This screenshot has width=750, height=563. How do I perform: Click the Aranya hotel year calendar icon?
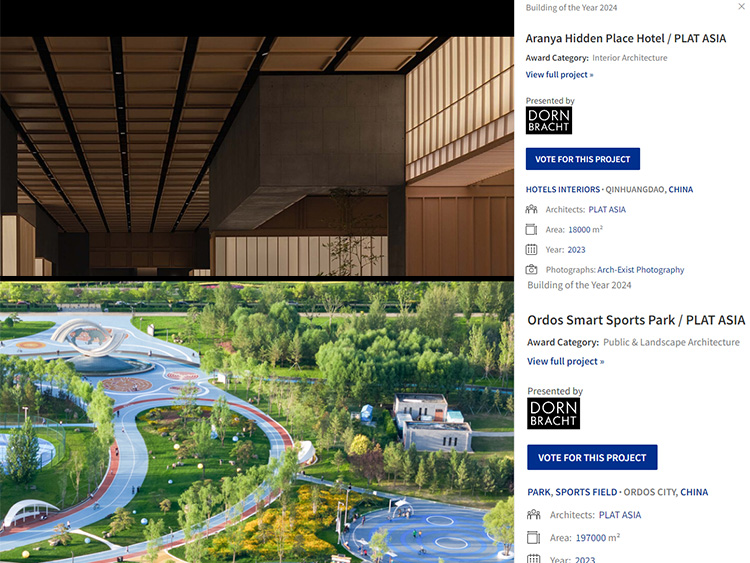[x=531, y=249]
